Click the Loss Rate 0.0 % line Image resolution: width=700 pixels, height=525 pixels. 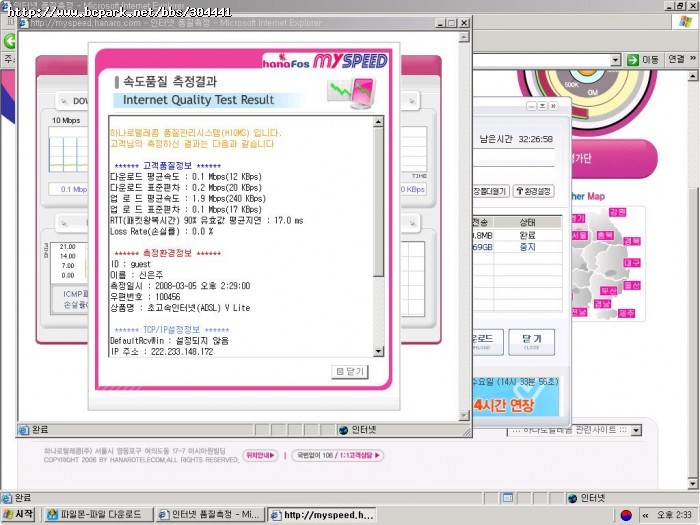tap(162, 231)
